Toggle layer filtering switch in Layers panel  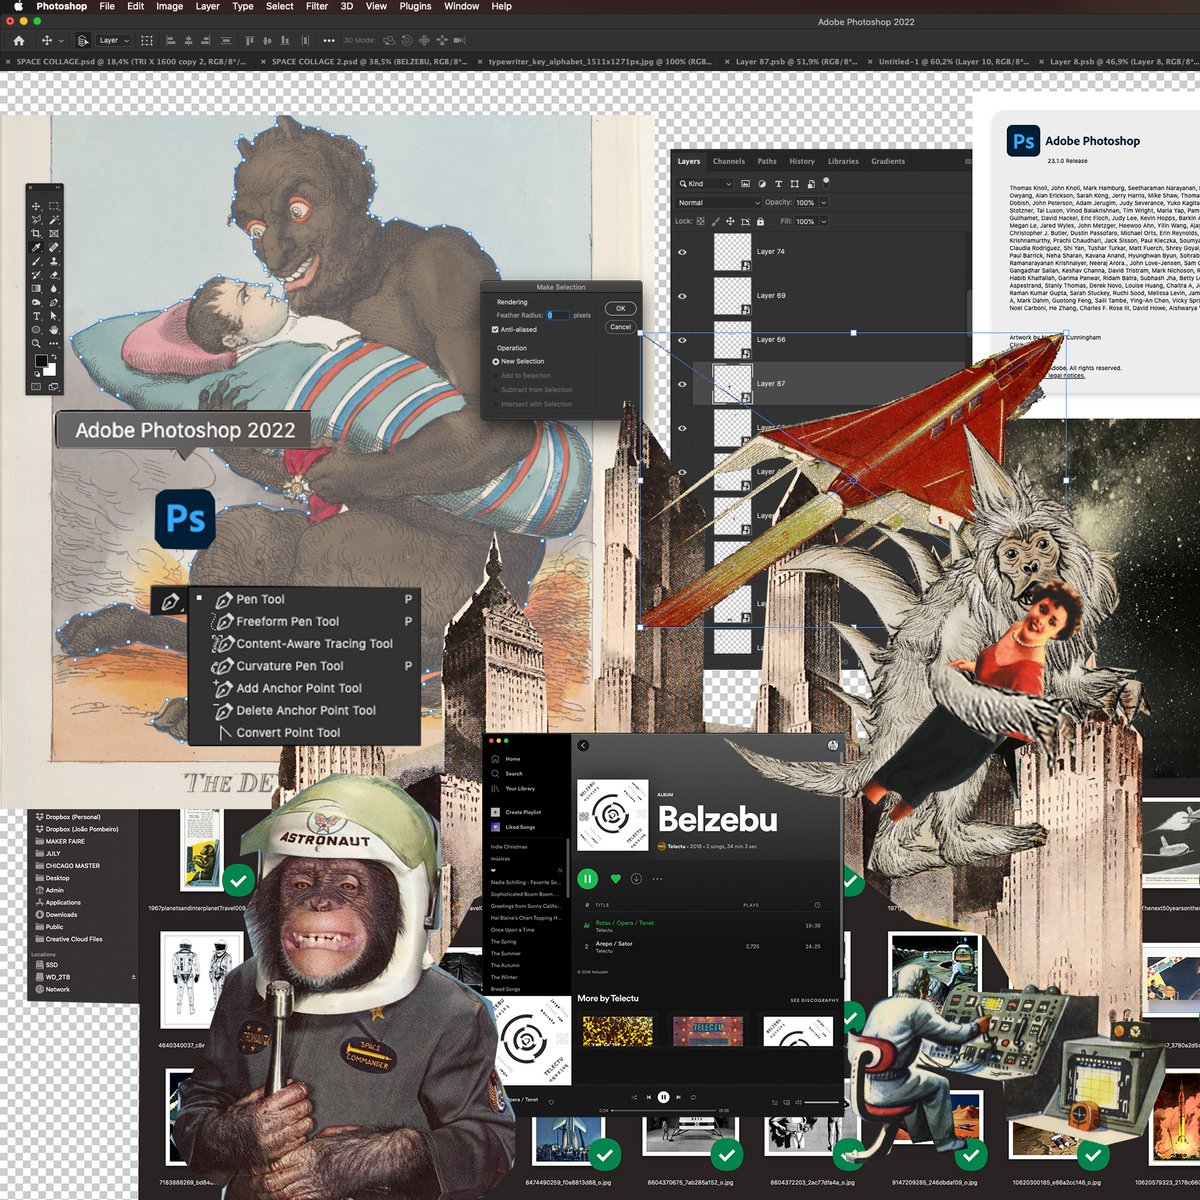pos(826,182)
